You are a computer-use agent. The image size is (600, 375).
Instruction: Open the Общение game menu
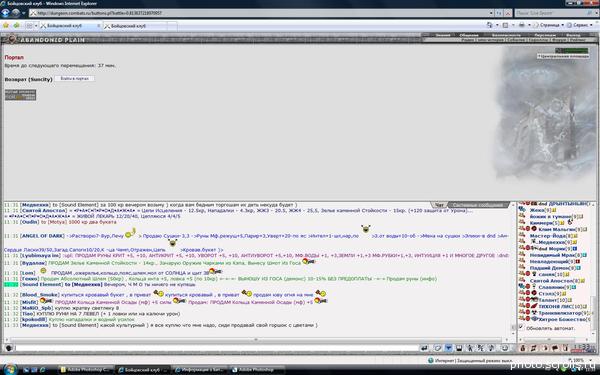[x=469, y=35]
